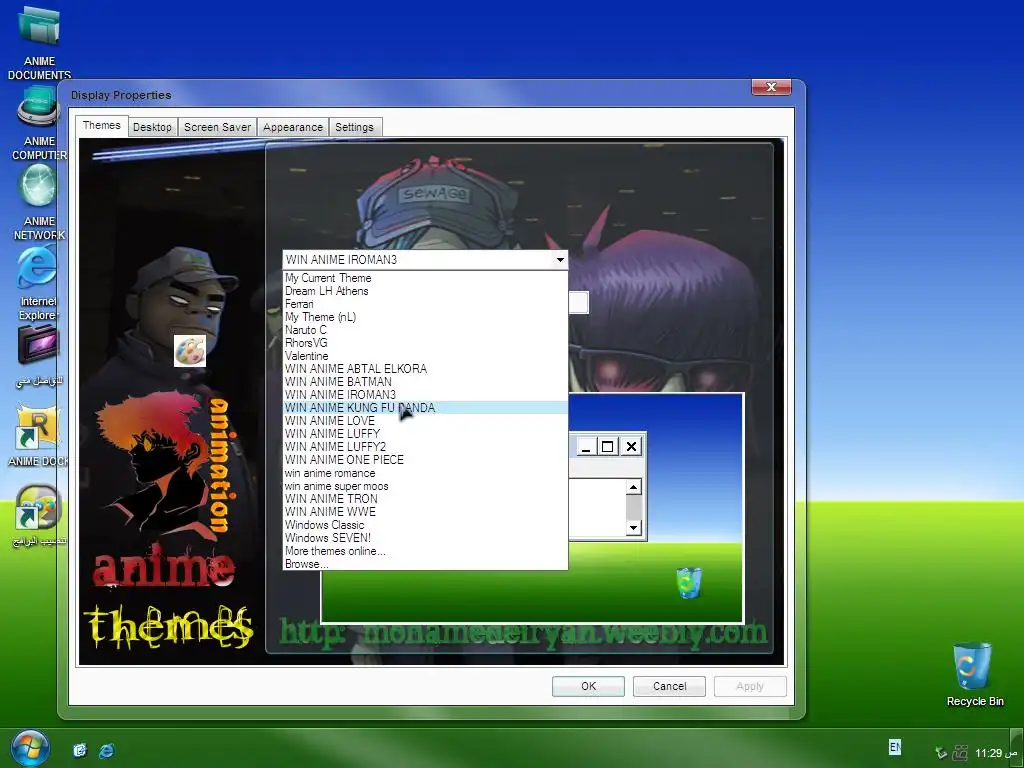Screen dimensions: 1024x768
Task: Click the EN language indicator in tray
Action: click(895, 747)
